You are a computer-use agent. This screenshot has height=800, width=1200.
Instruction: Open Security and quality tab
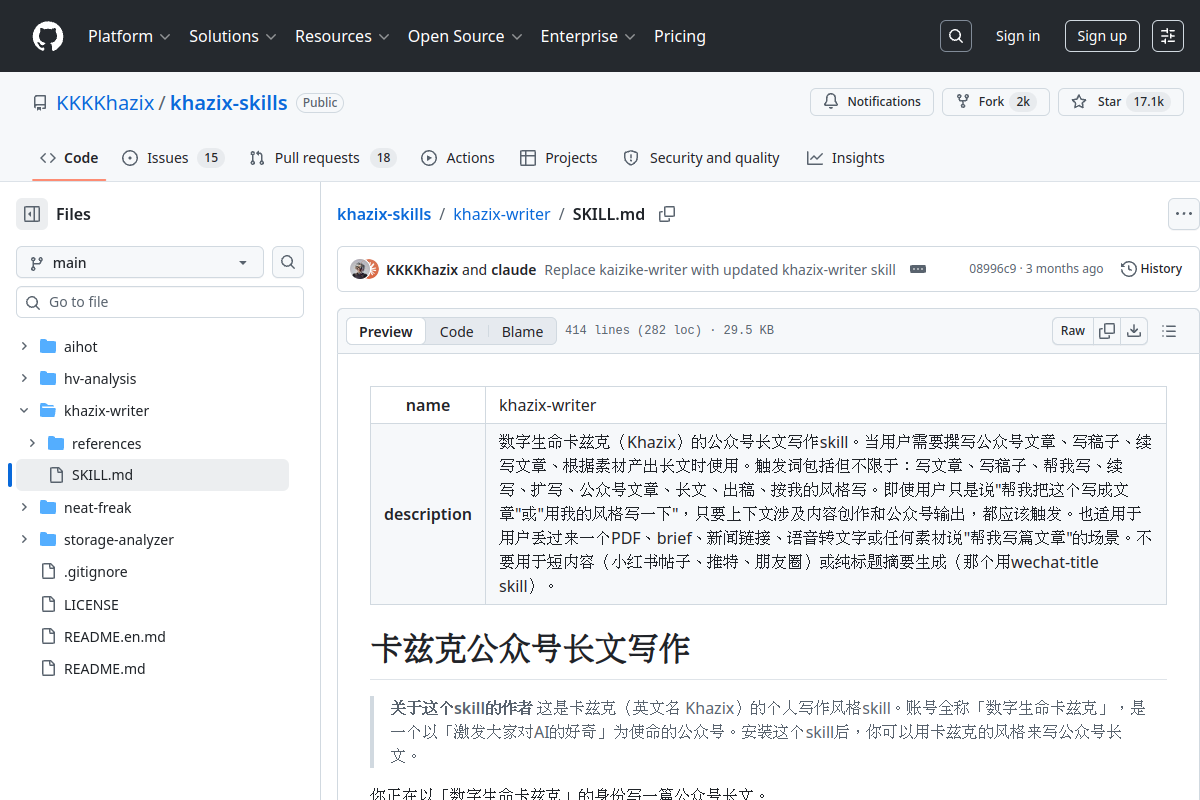coord(701,158)
